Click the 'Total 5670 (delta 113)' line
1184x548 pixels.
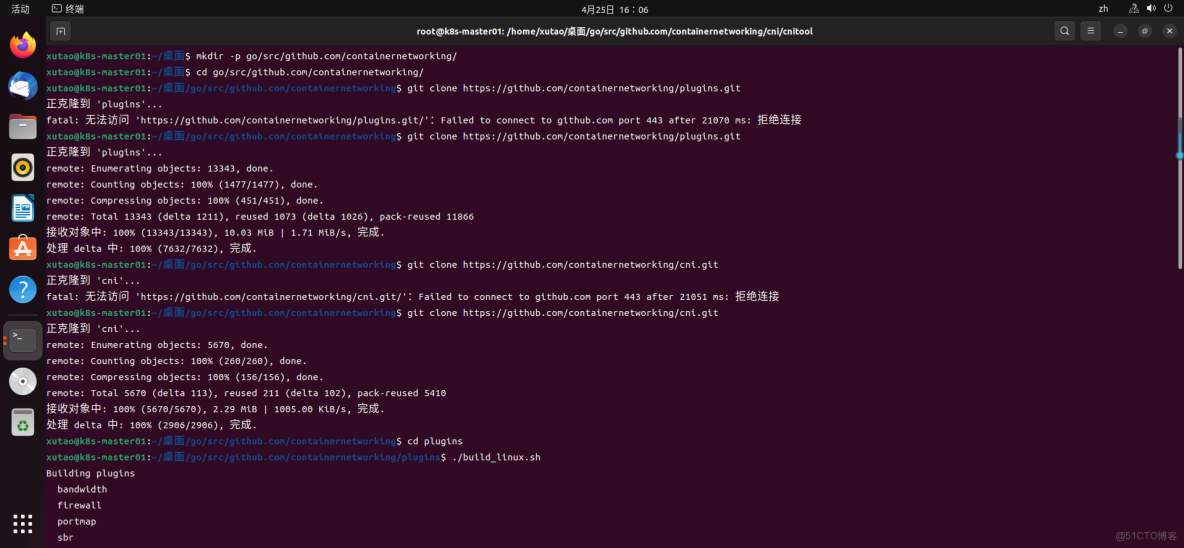246,393
